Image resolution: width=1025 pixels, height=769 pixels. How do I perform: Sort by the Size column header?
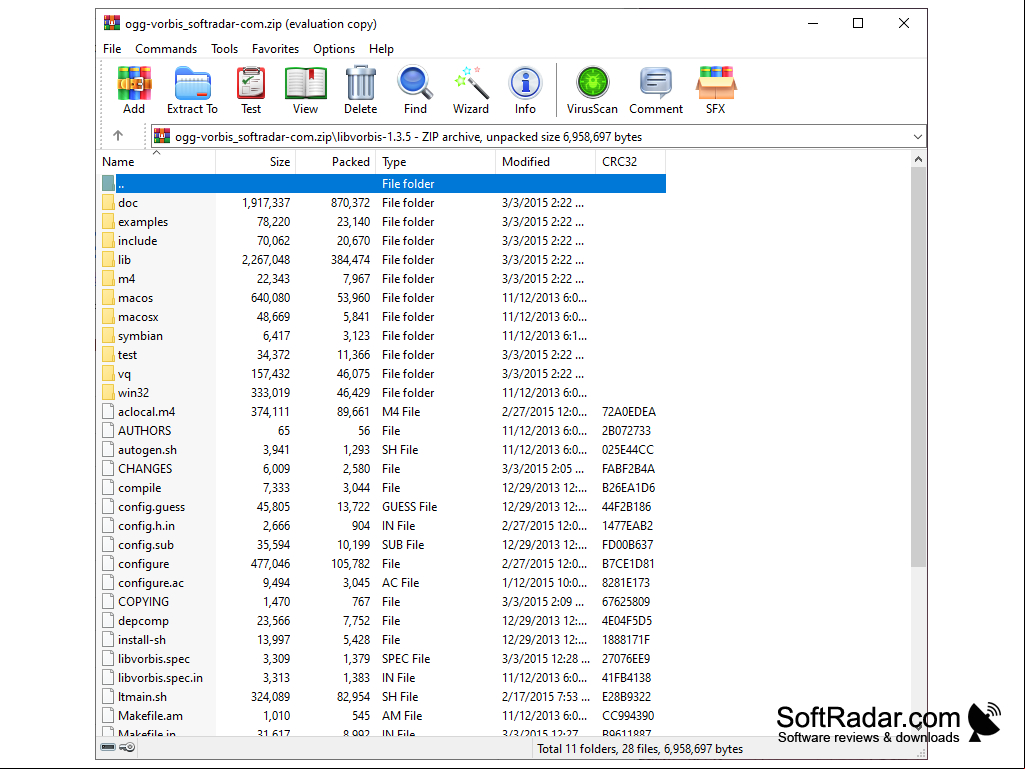click(256, 162)
